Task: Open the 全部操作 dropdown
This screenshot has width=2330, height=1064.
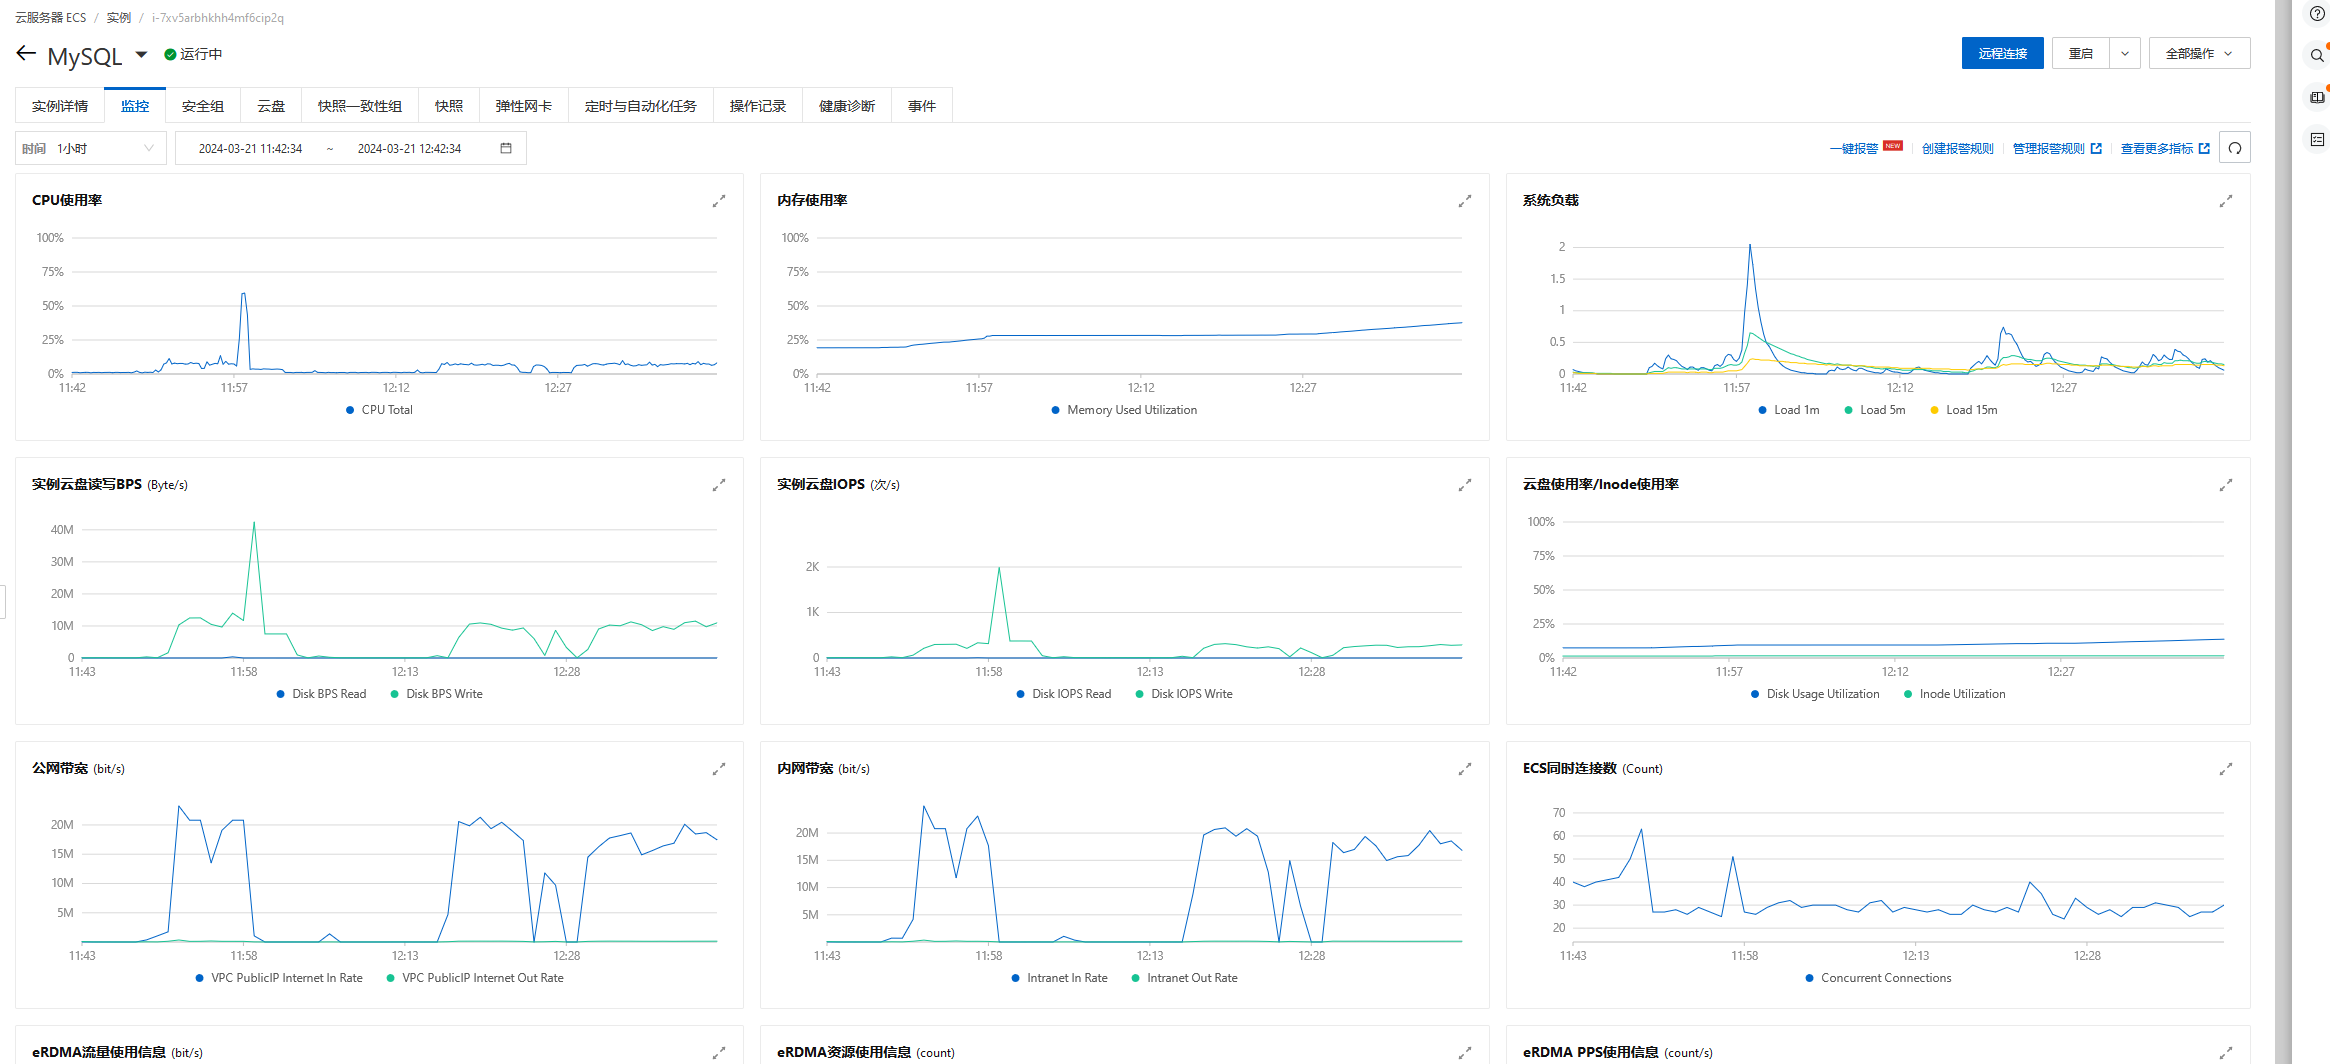Action: pyautogui.click(x=2199, y=54)
